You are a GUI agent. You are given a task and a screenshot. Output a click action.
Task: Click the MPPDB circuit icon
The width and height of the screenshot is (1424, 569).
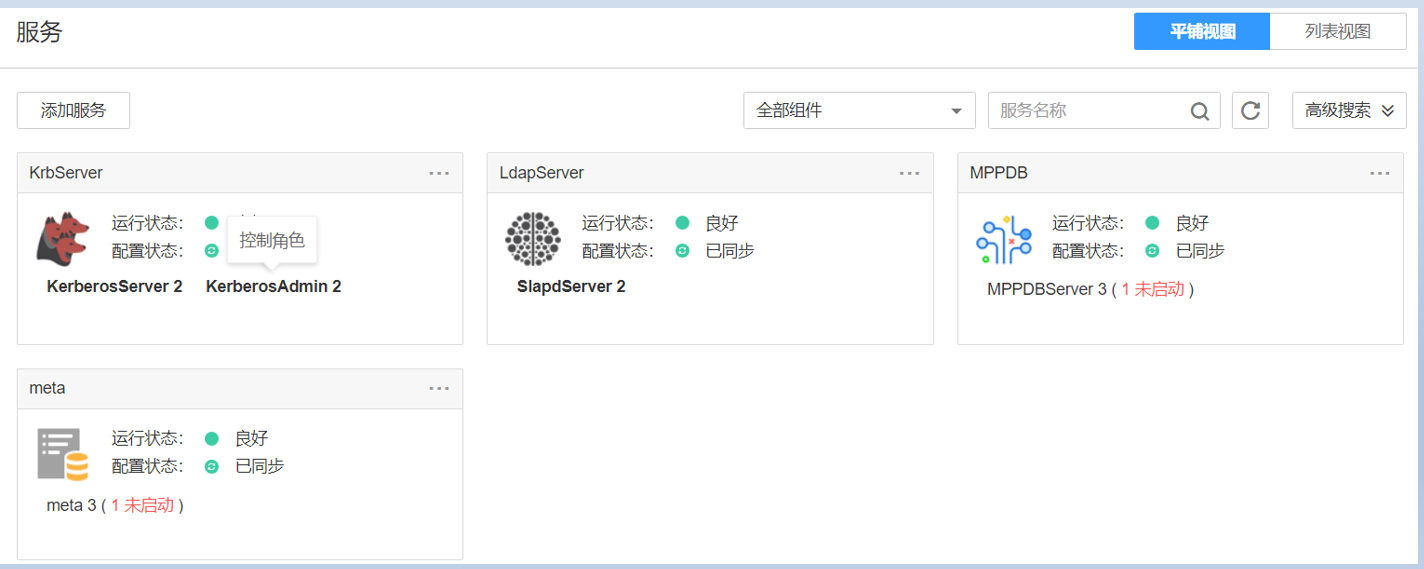(x=1003, y=239)
